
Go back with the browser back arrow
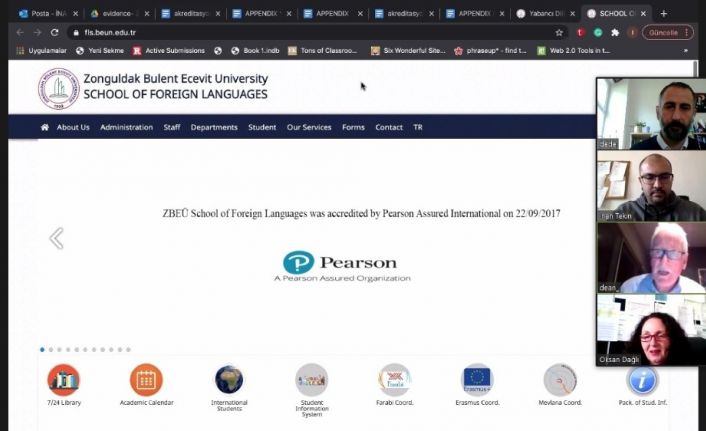(x=20, y=32)
